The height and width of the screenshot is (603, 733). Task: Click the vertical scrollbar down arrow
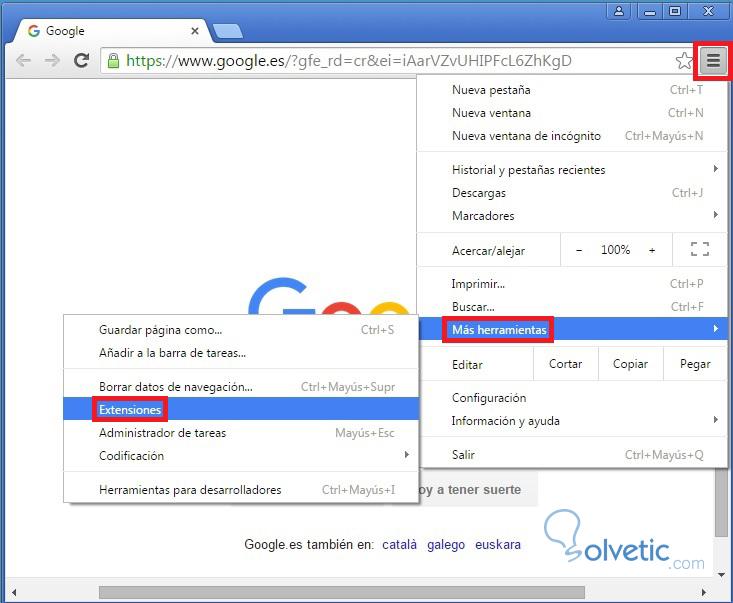(722, 574)
